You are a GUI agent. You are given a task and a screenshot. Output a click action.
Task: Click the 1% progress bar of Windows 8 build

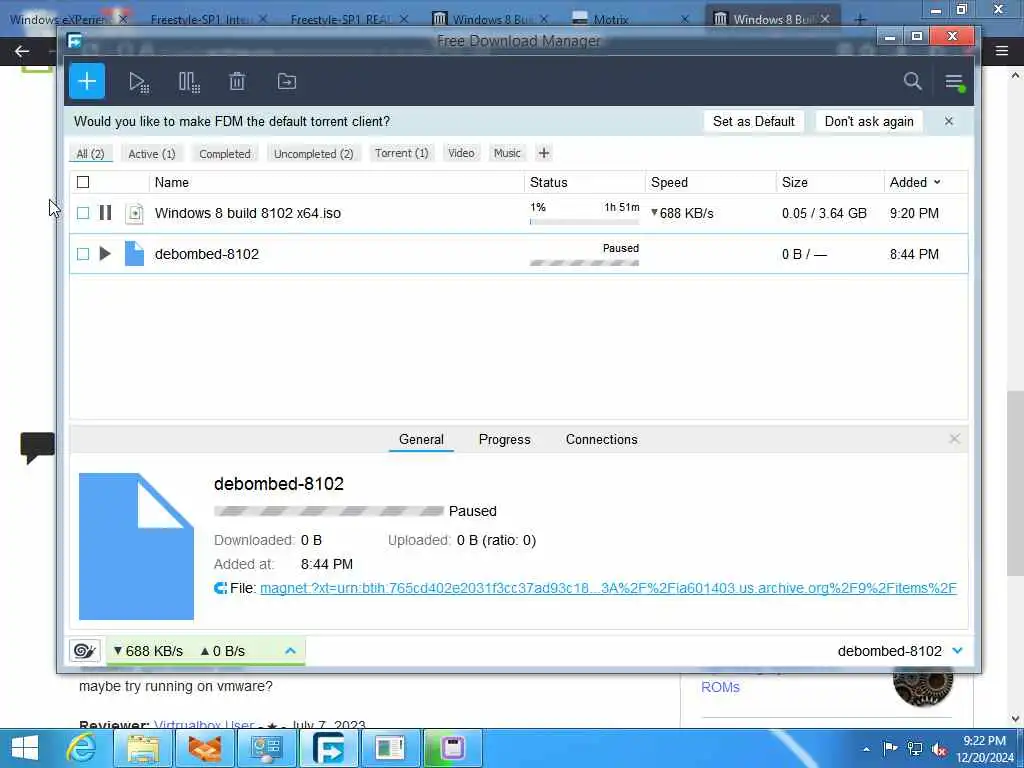[584, 222]
